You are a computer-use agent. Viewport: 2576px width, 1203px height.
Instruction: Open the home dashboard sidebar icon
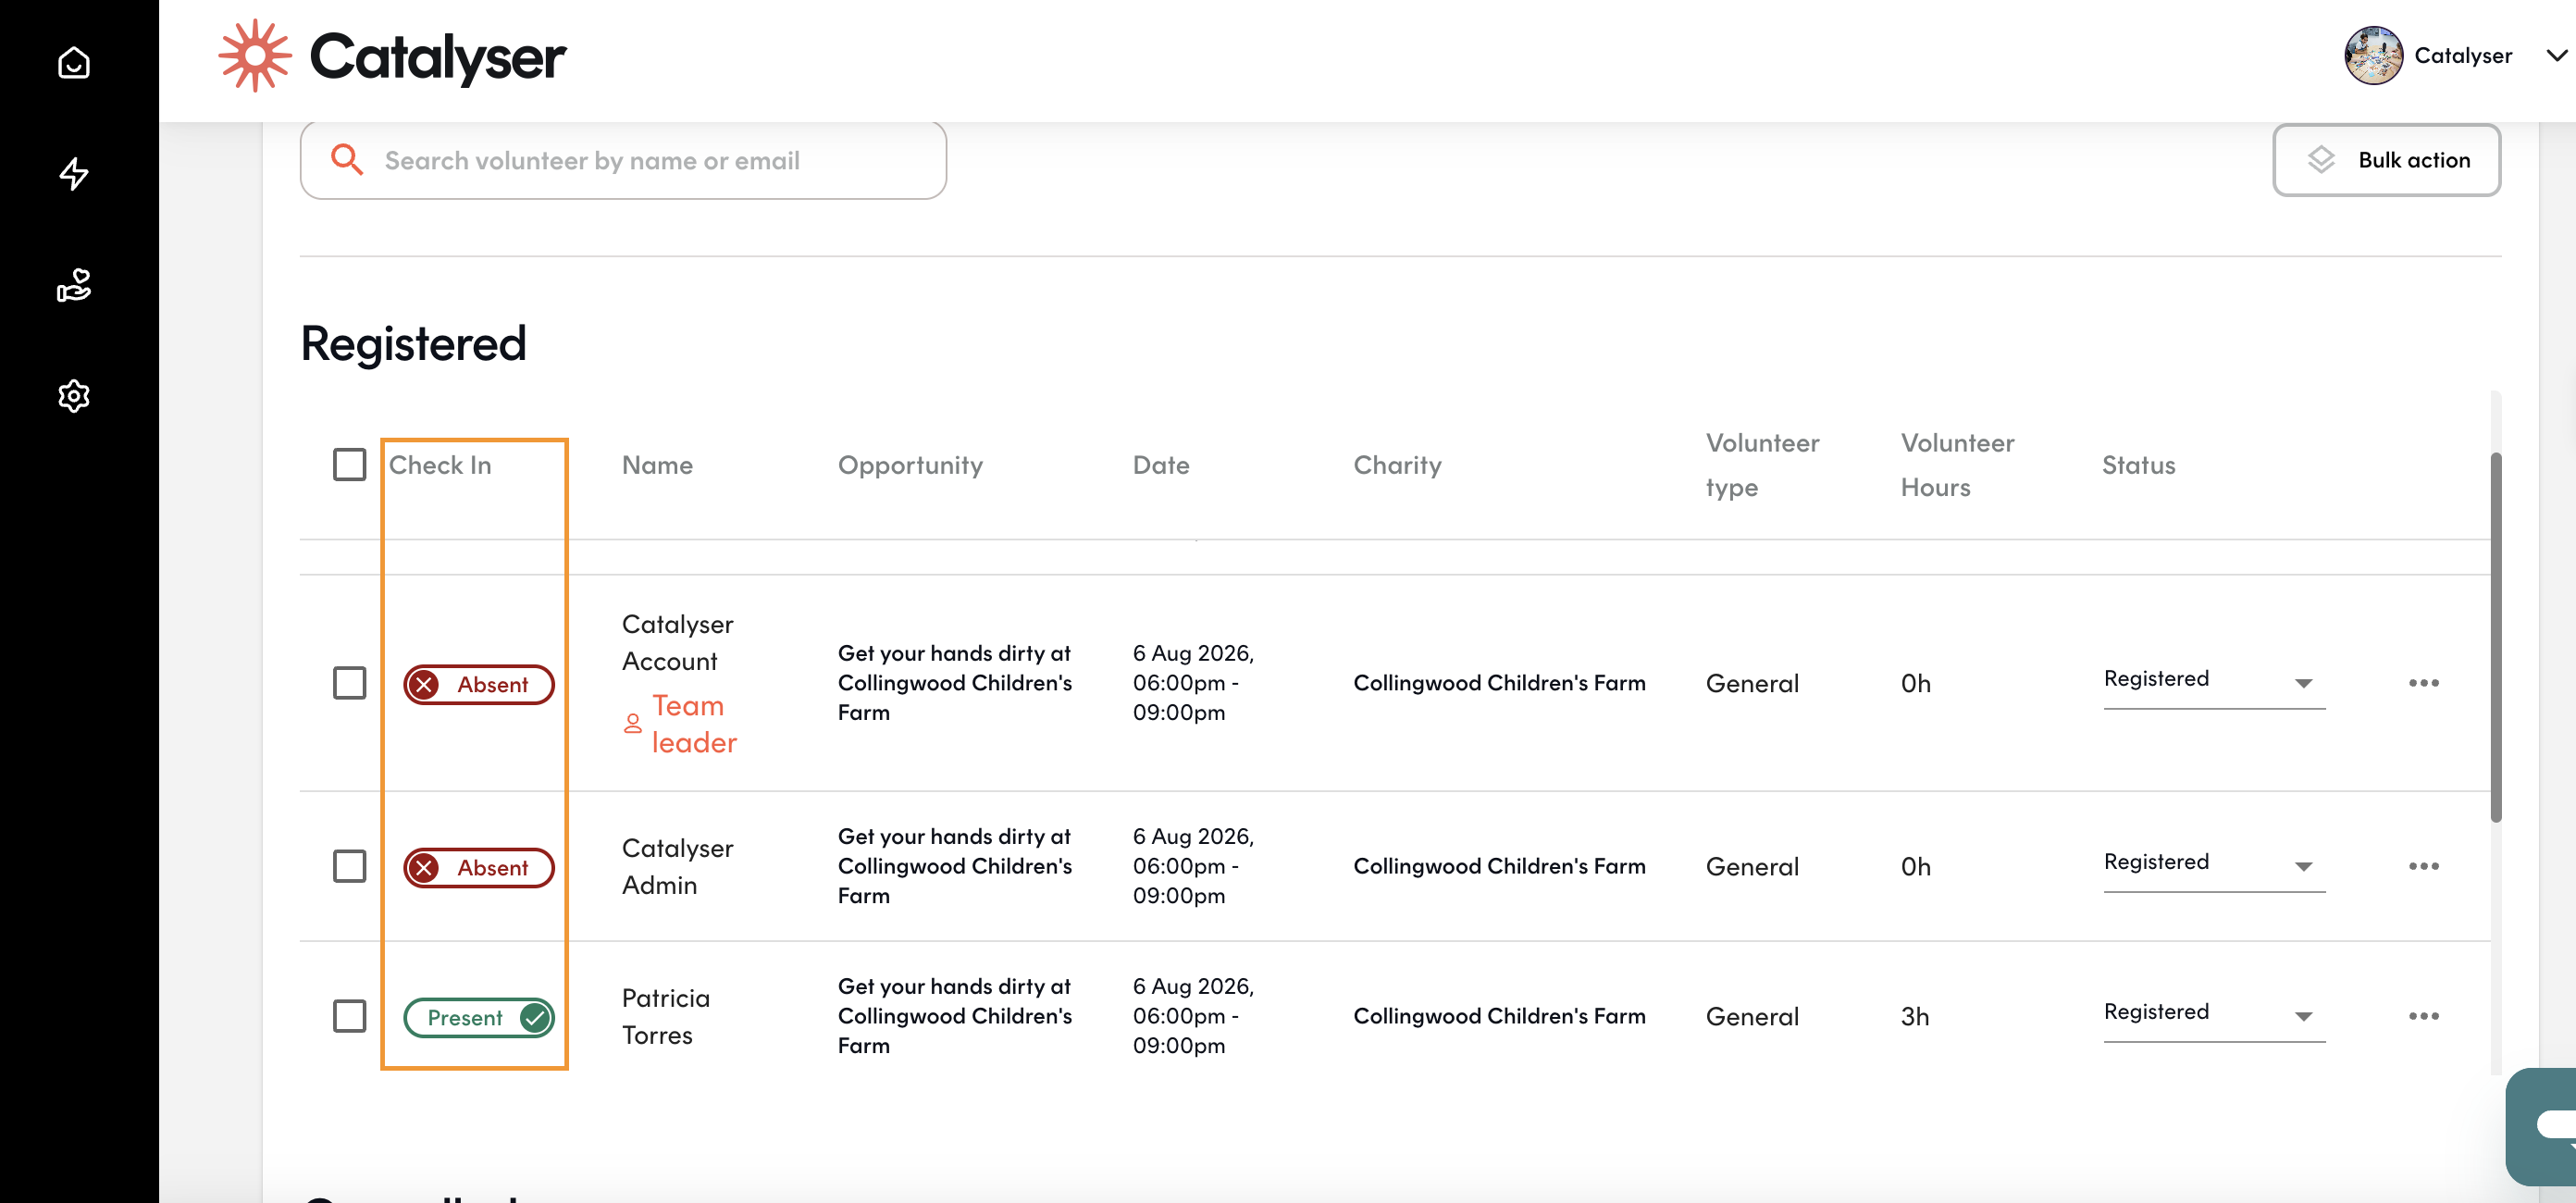pyautogui.click(x=74, y=62)
